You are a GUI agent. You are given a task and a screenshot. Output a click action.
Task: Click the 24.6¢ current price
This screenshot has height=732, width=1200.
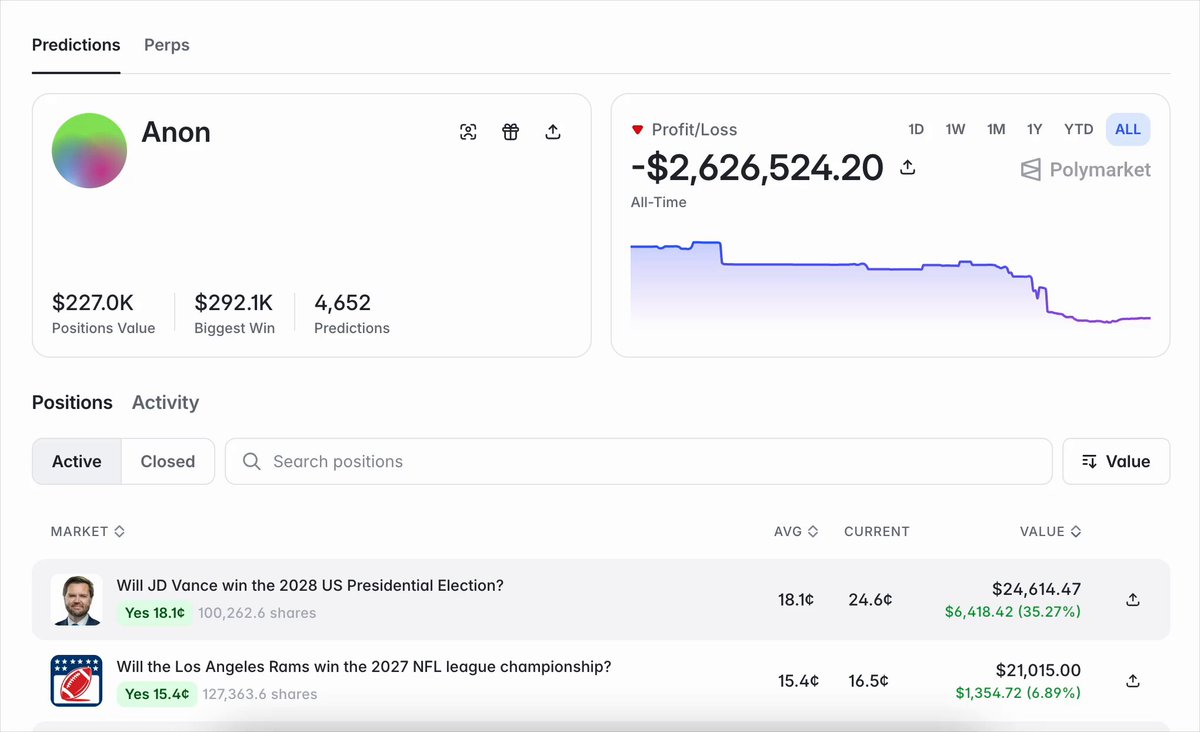pos(870,600)
